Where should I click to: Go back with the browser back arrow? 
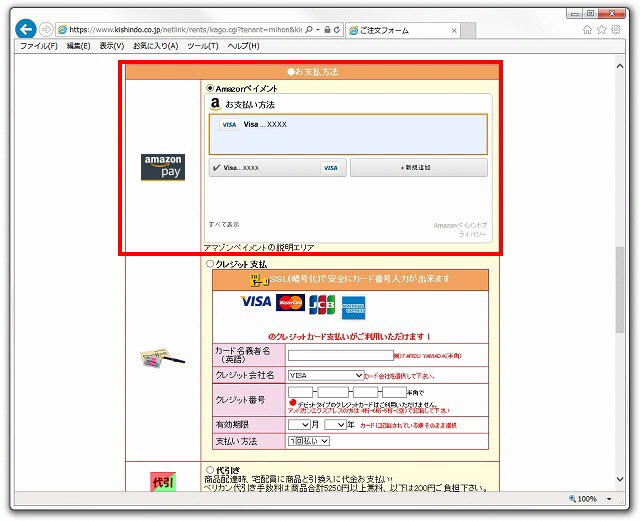tap(25, 29)
